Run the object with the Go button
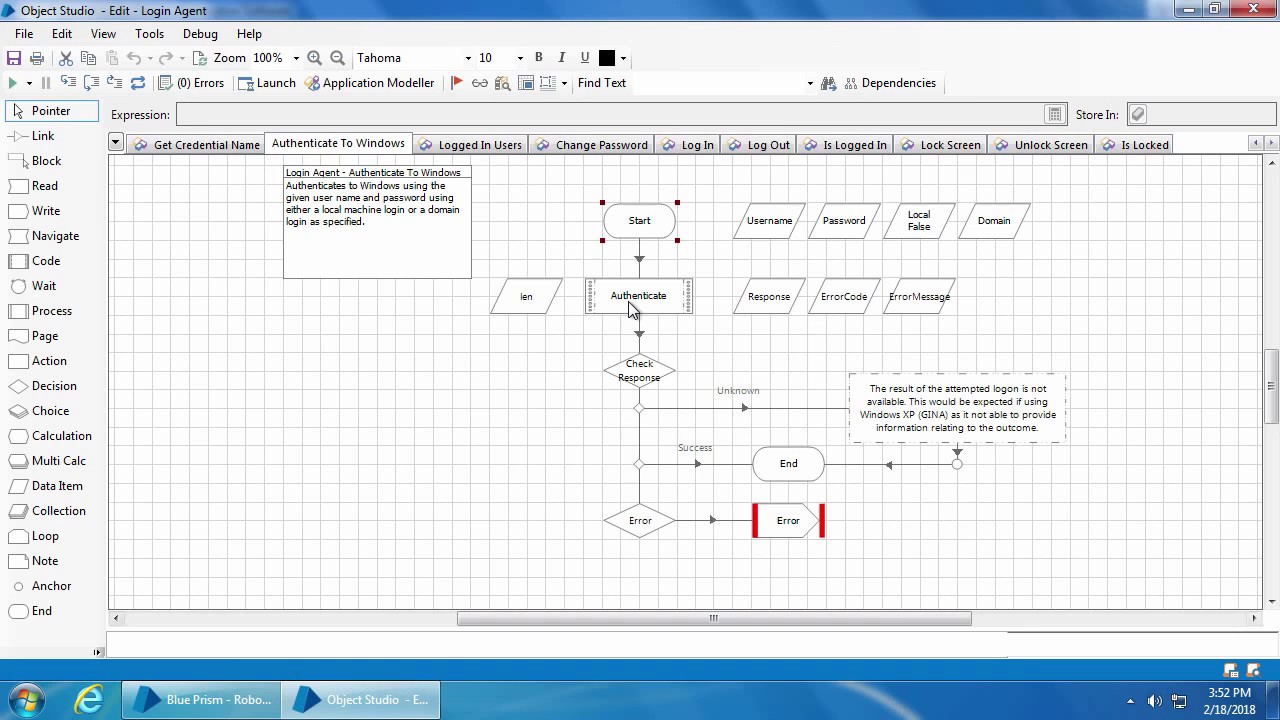This screenshot has height=720, width=1280. tap(13, 83)
